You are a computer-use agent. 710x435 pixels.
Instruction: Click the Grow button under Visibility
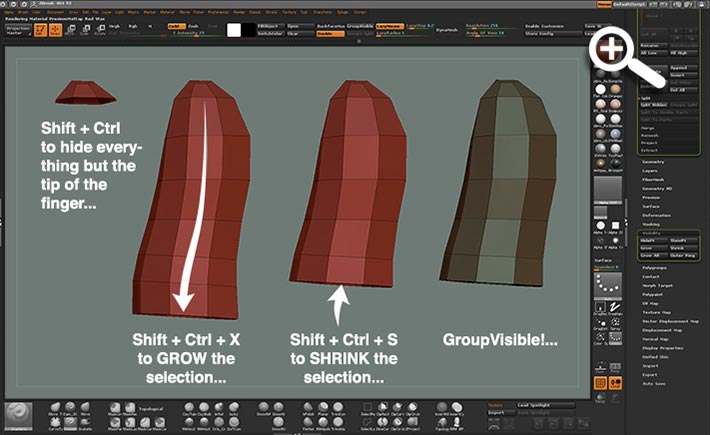click(x=649, y=248)
